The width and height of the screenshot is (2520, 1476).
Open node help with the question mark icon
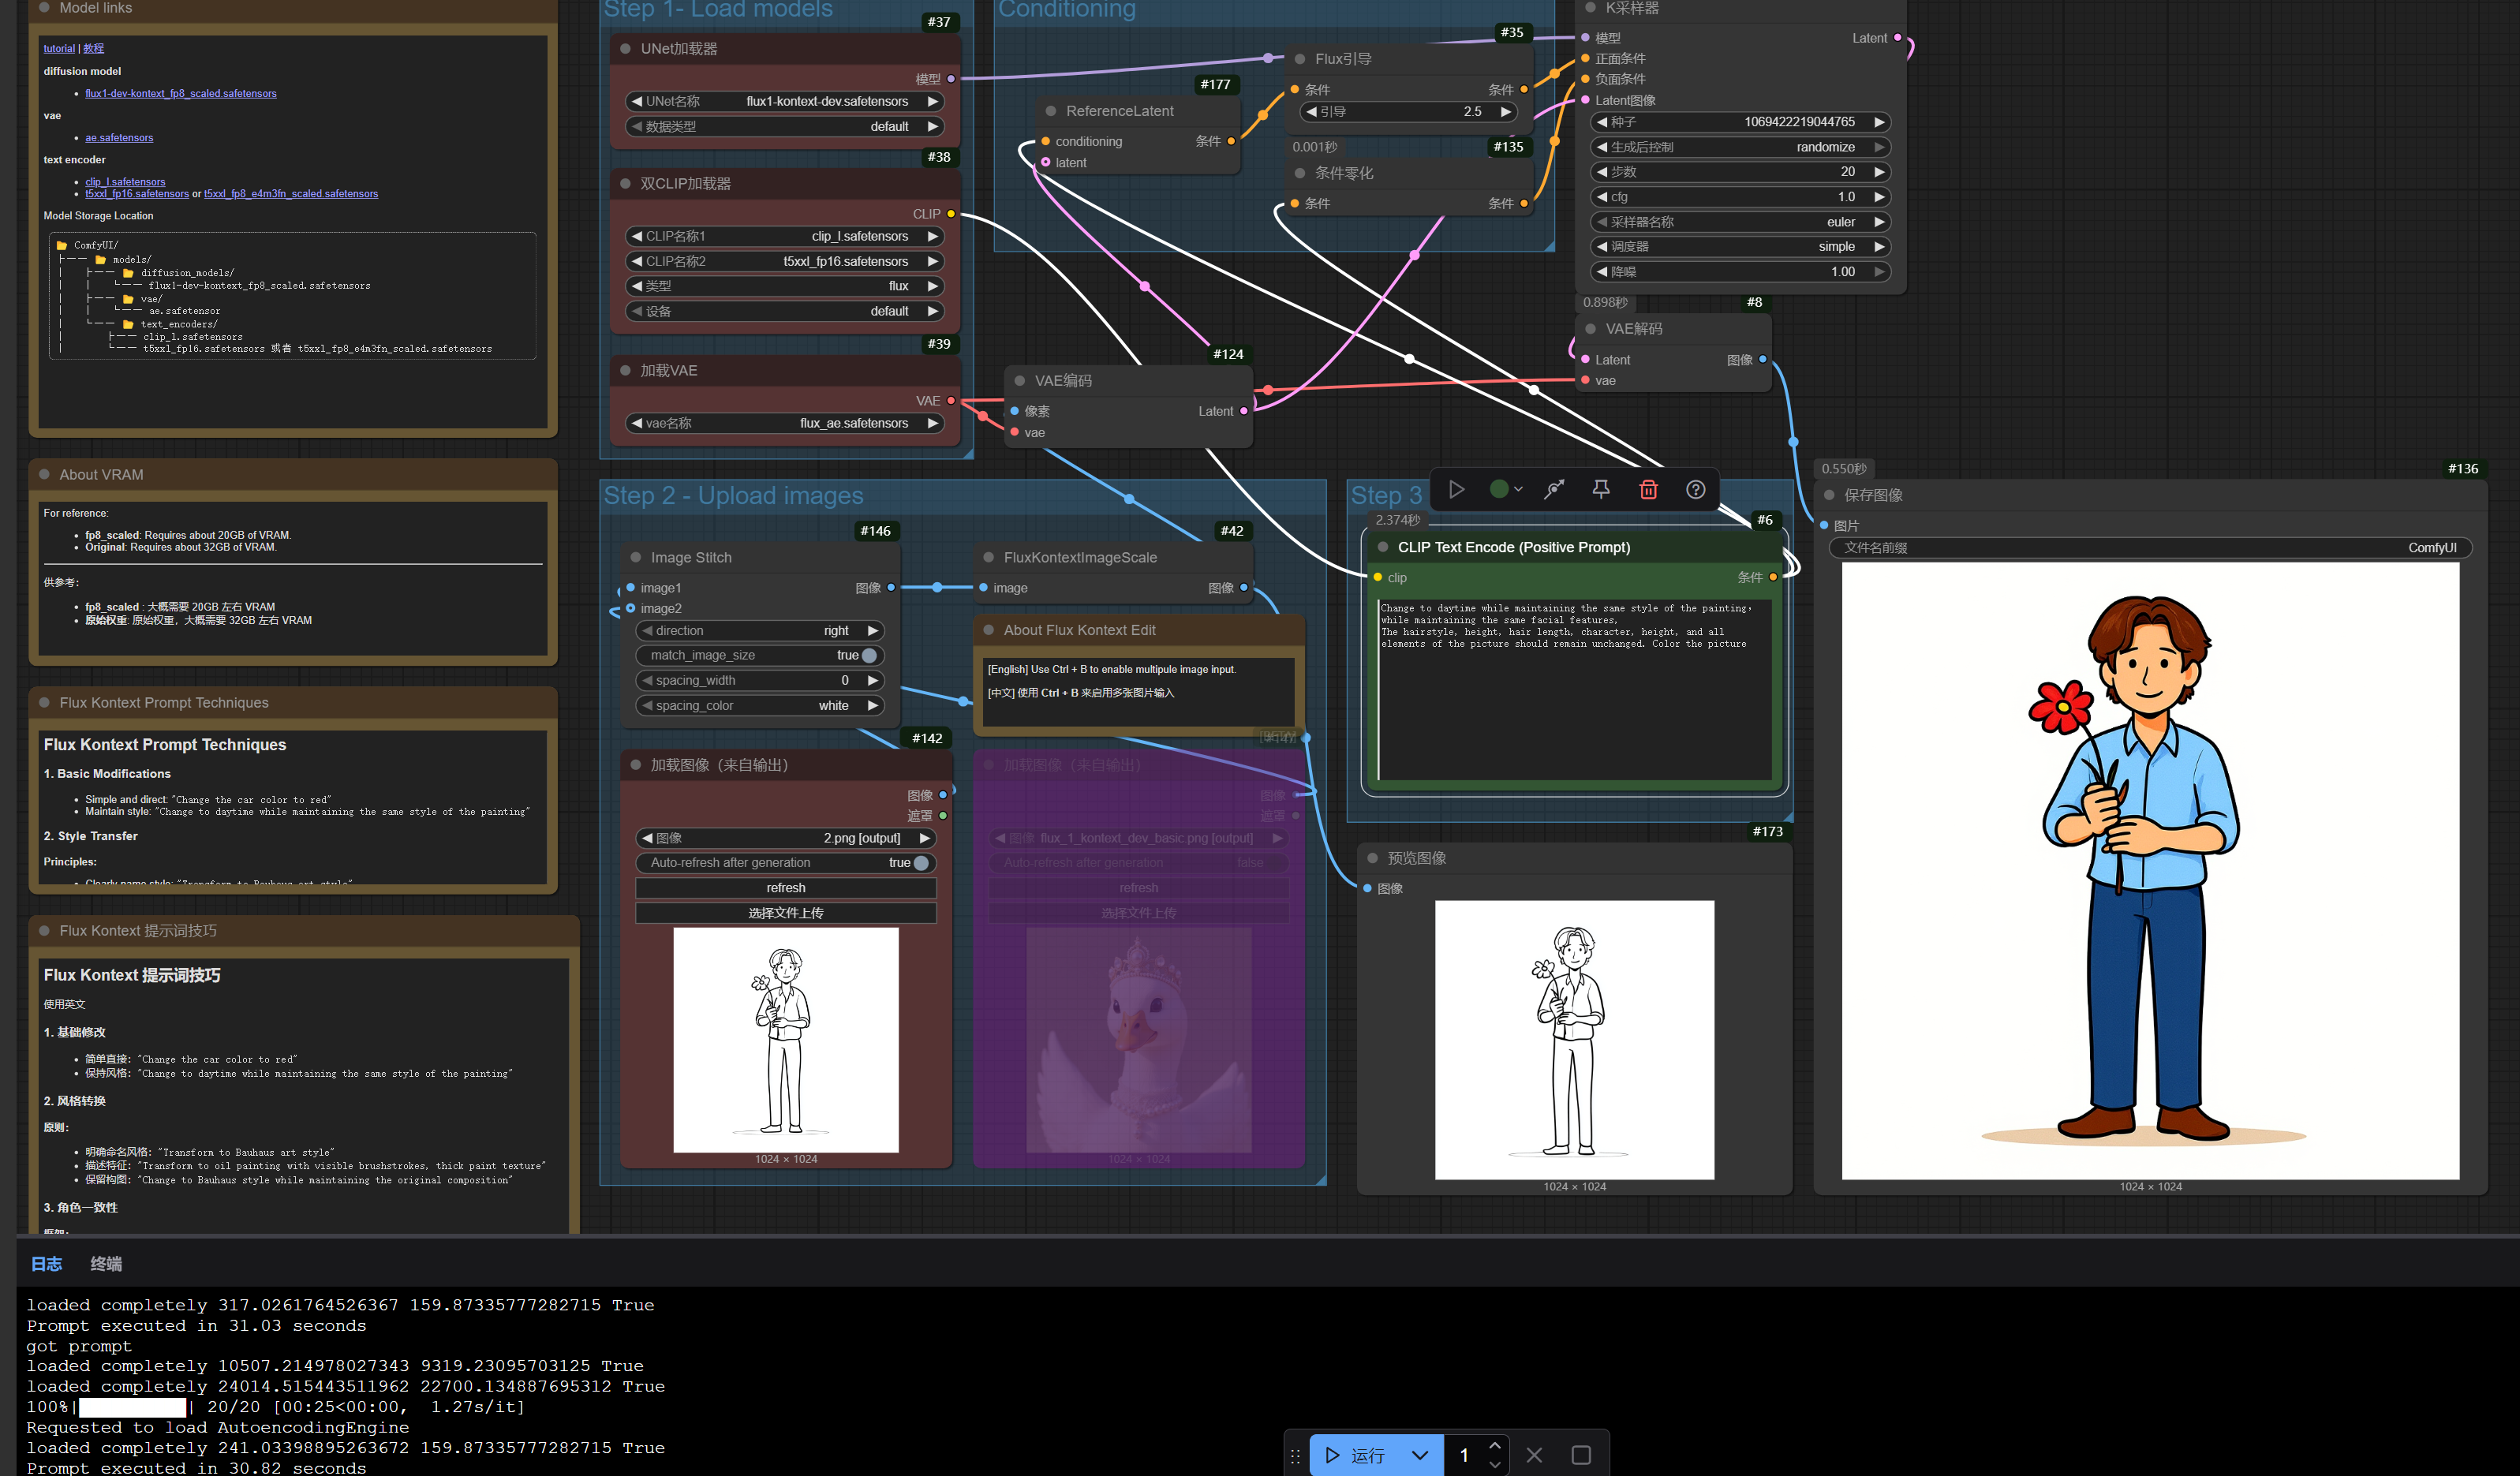(1696, 489)
